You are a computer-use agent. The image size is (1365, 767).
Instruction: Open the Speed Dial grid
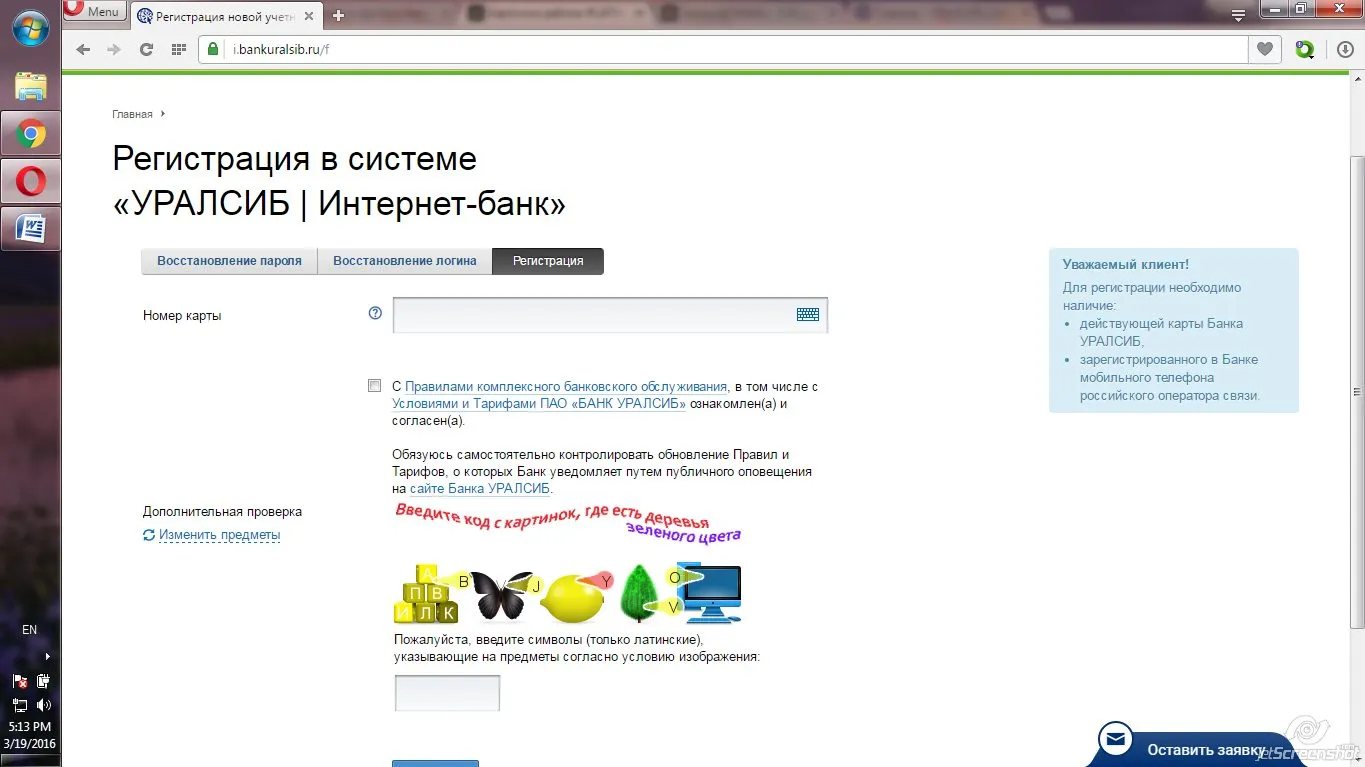click(x=179, y=49)
